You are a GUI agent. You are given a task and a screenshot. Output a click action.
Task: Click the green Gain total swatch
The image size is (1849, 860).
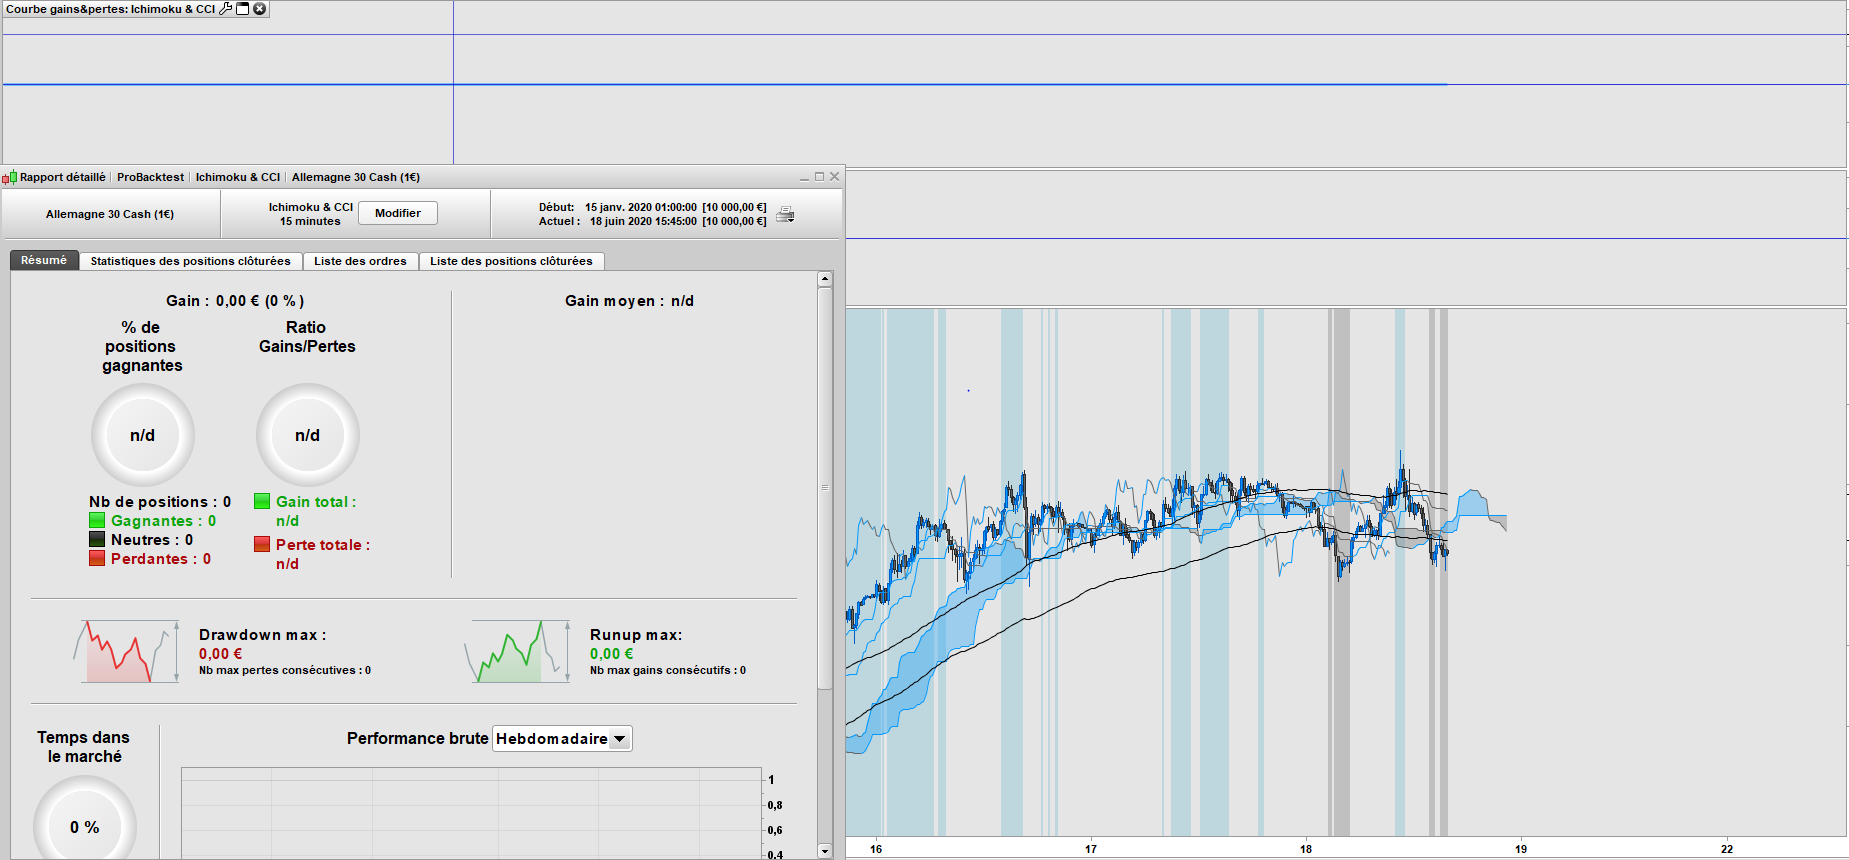point(262,501)
